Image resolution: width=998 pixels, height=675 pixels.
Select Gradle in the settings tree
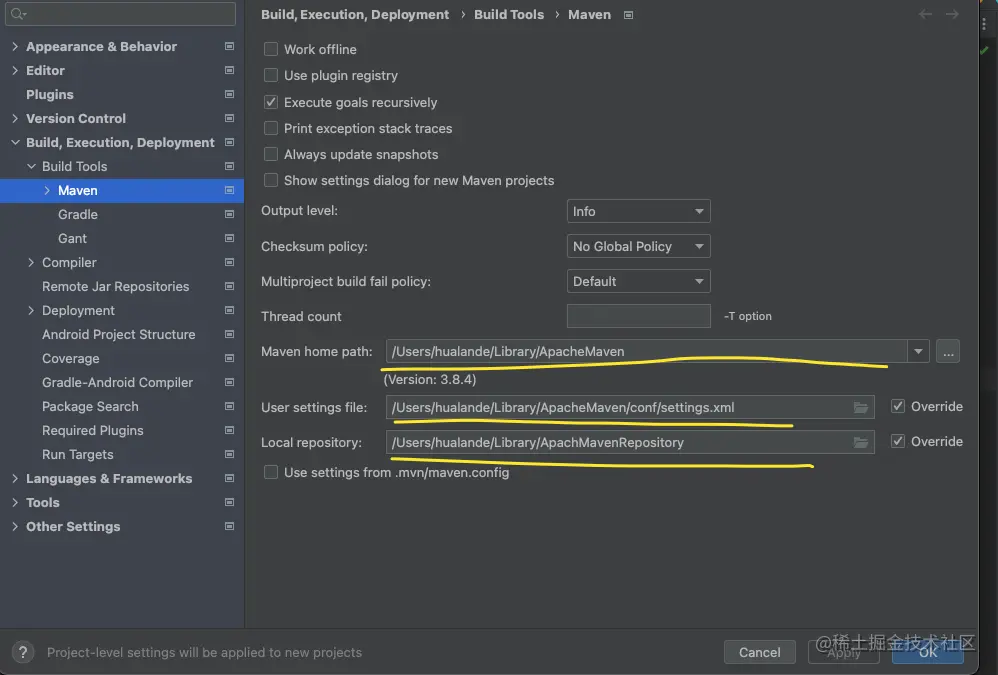(78, 214)
